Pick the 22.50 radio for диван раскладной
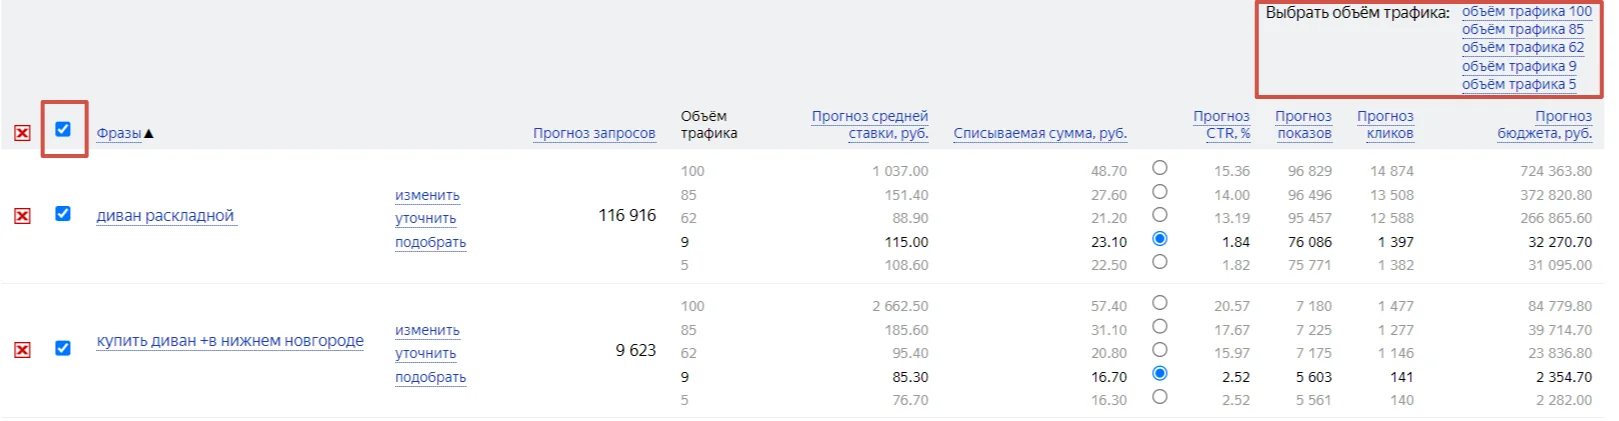Screen dimensions: 1619x421 click(x=1160, y=262)
